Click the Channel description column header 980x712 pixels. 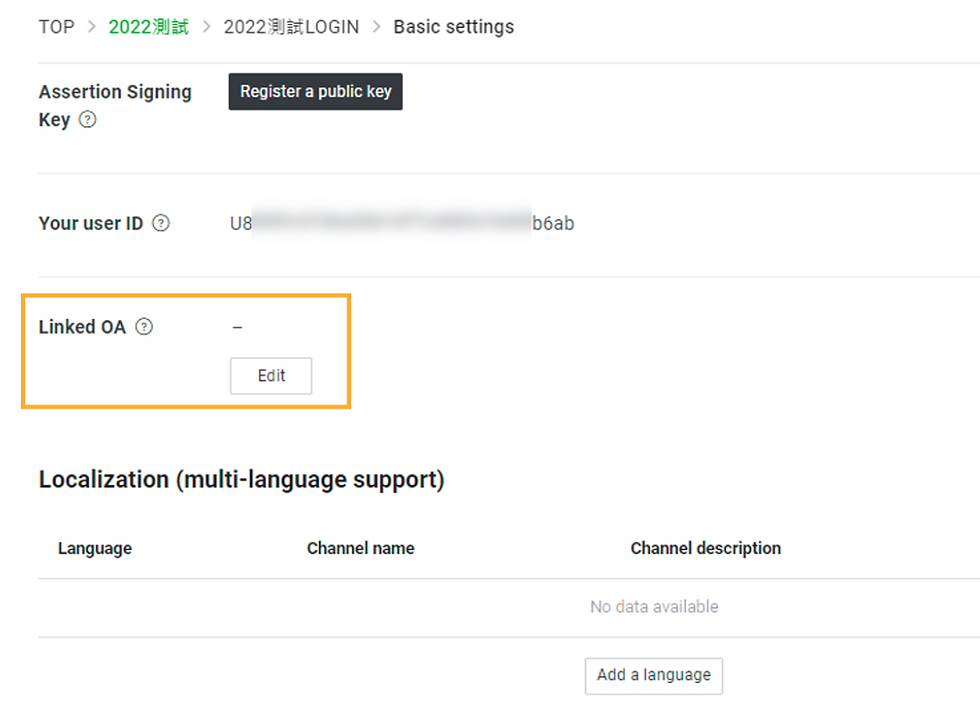[705, 548]
